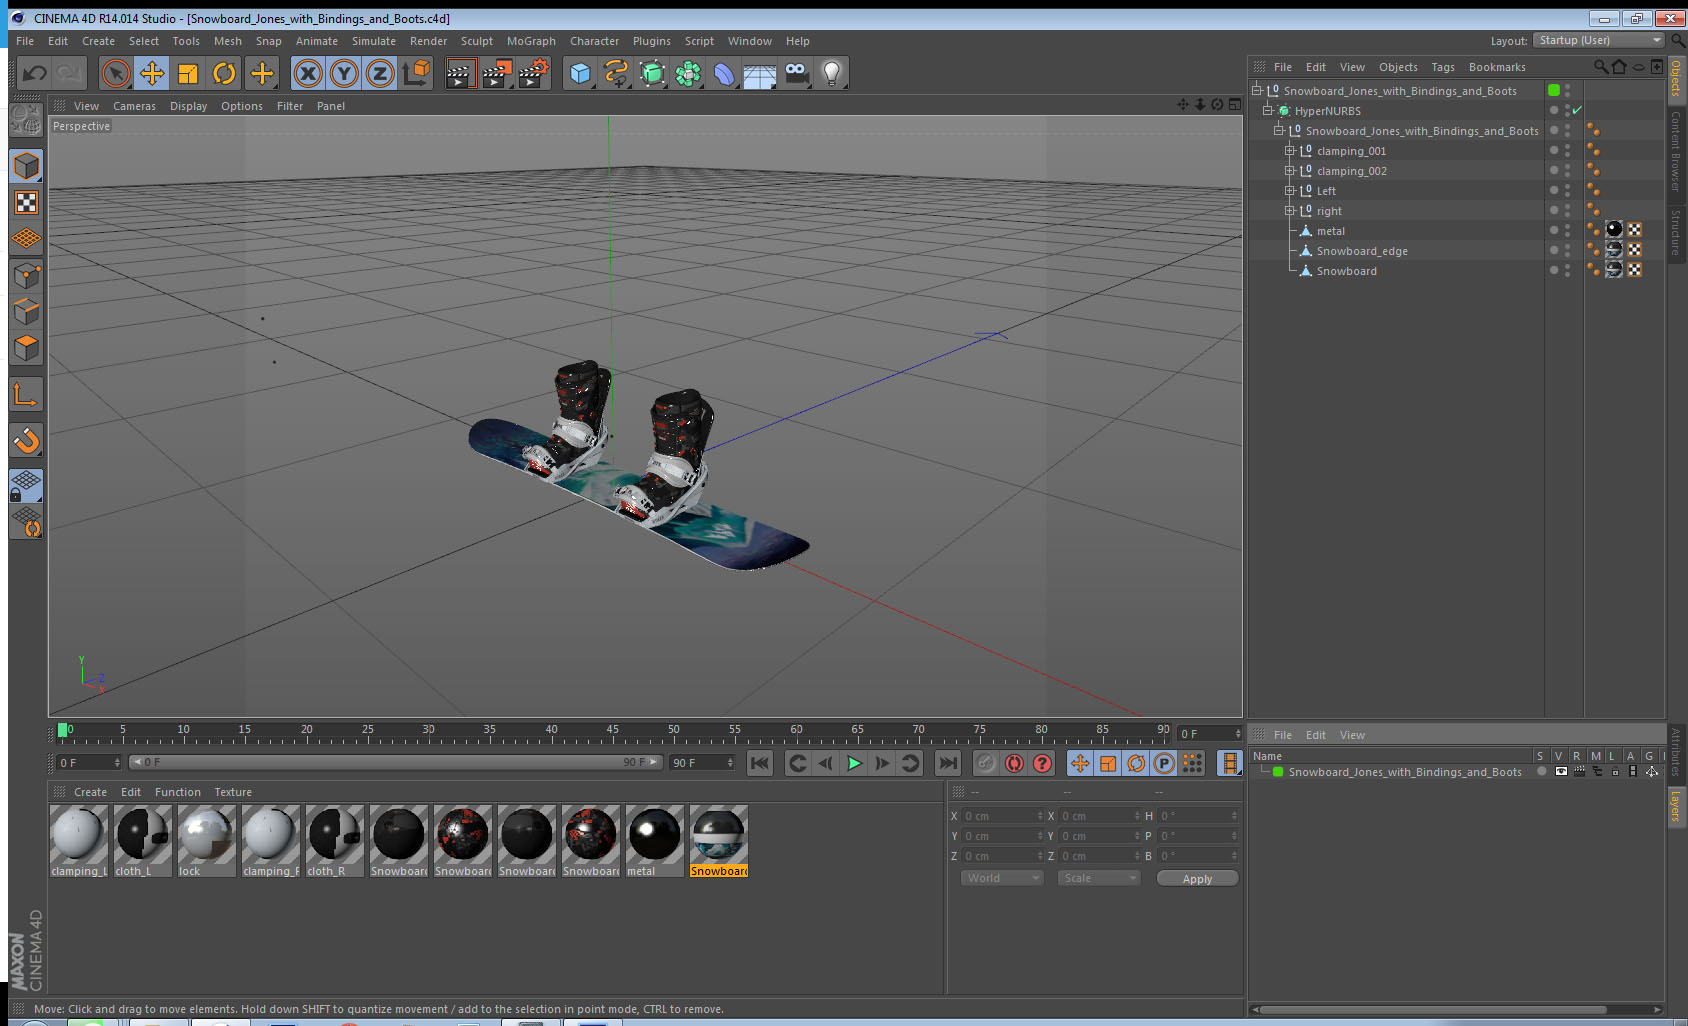The image size is (1688, 1026).
Task: Select Polygons mode in left sidebar
Action: (x=26, y=347)
